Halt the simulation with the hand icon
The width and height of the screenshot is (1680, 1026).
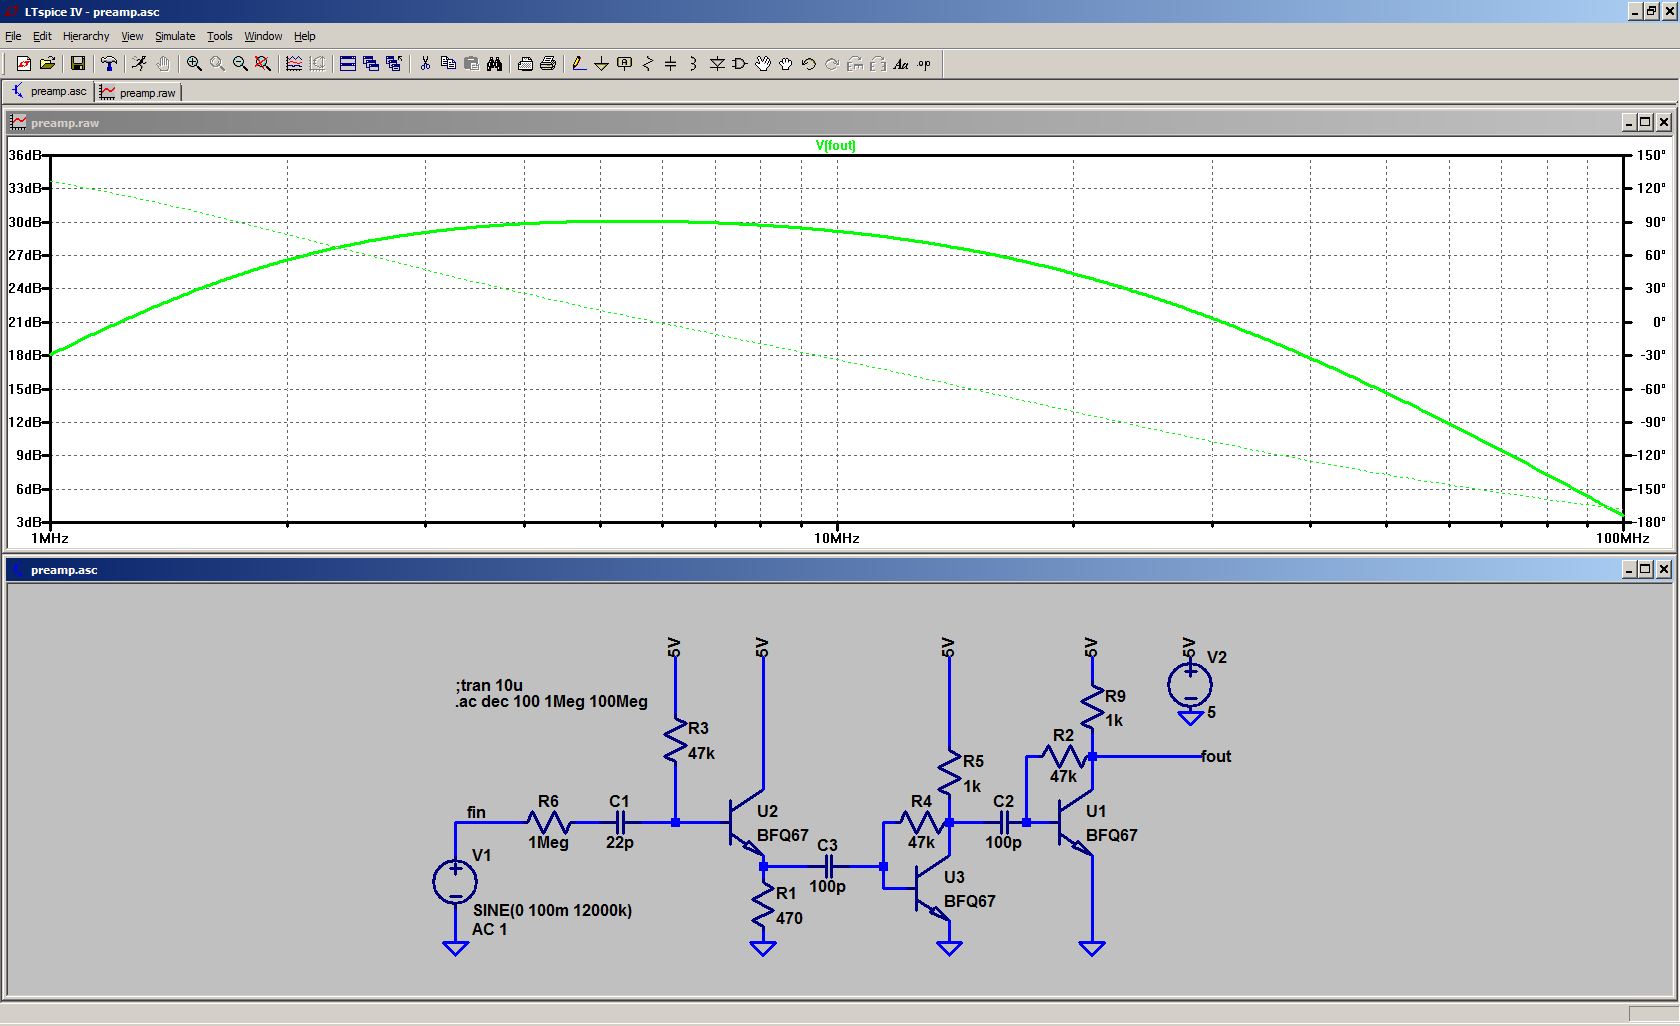point(163,64)
